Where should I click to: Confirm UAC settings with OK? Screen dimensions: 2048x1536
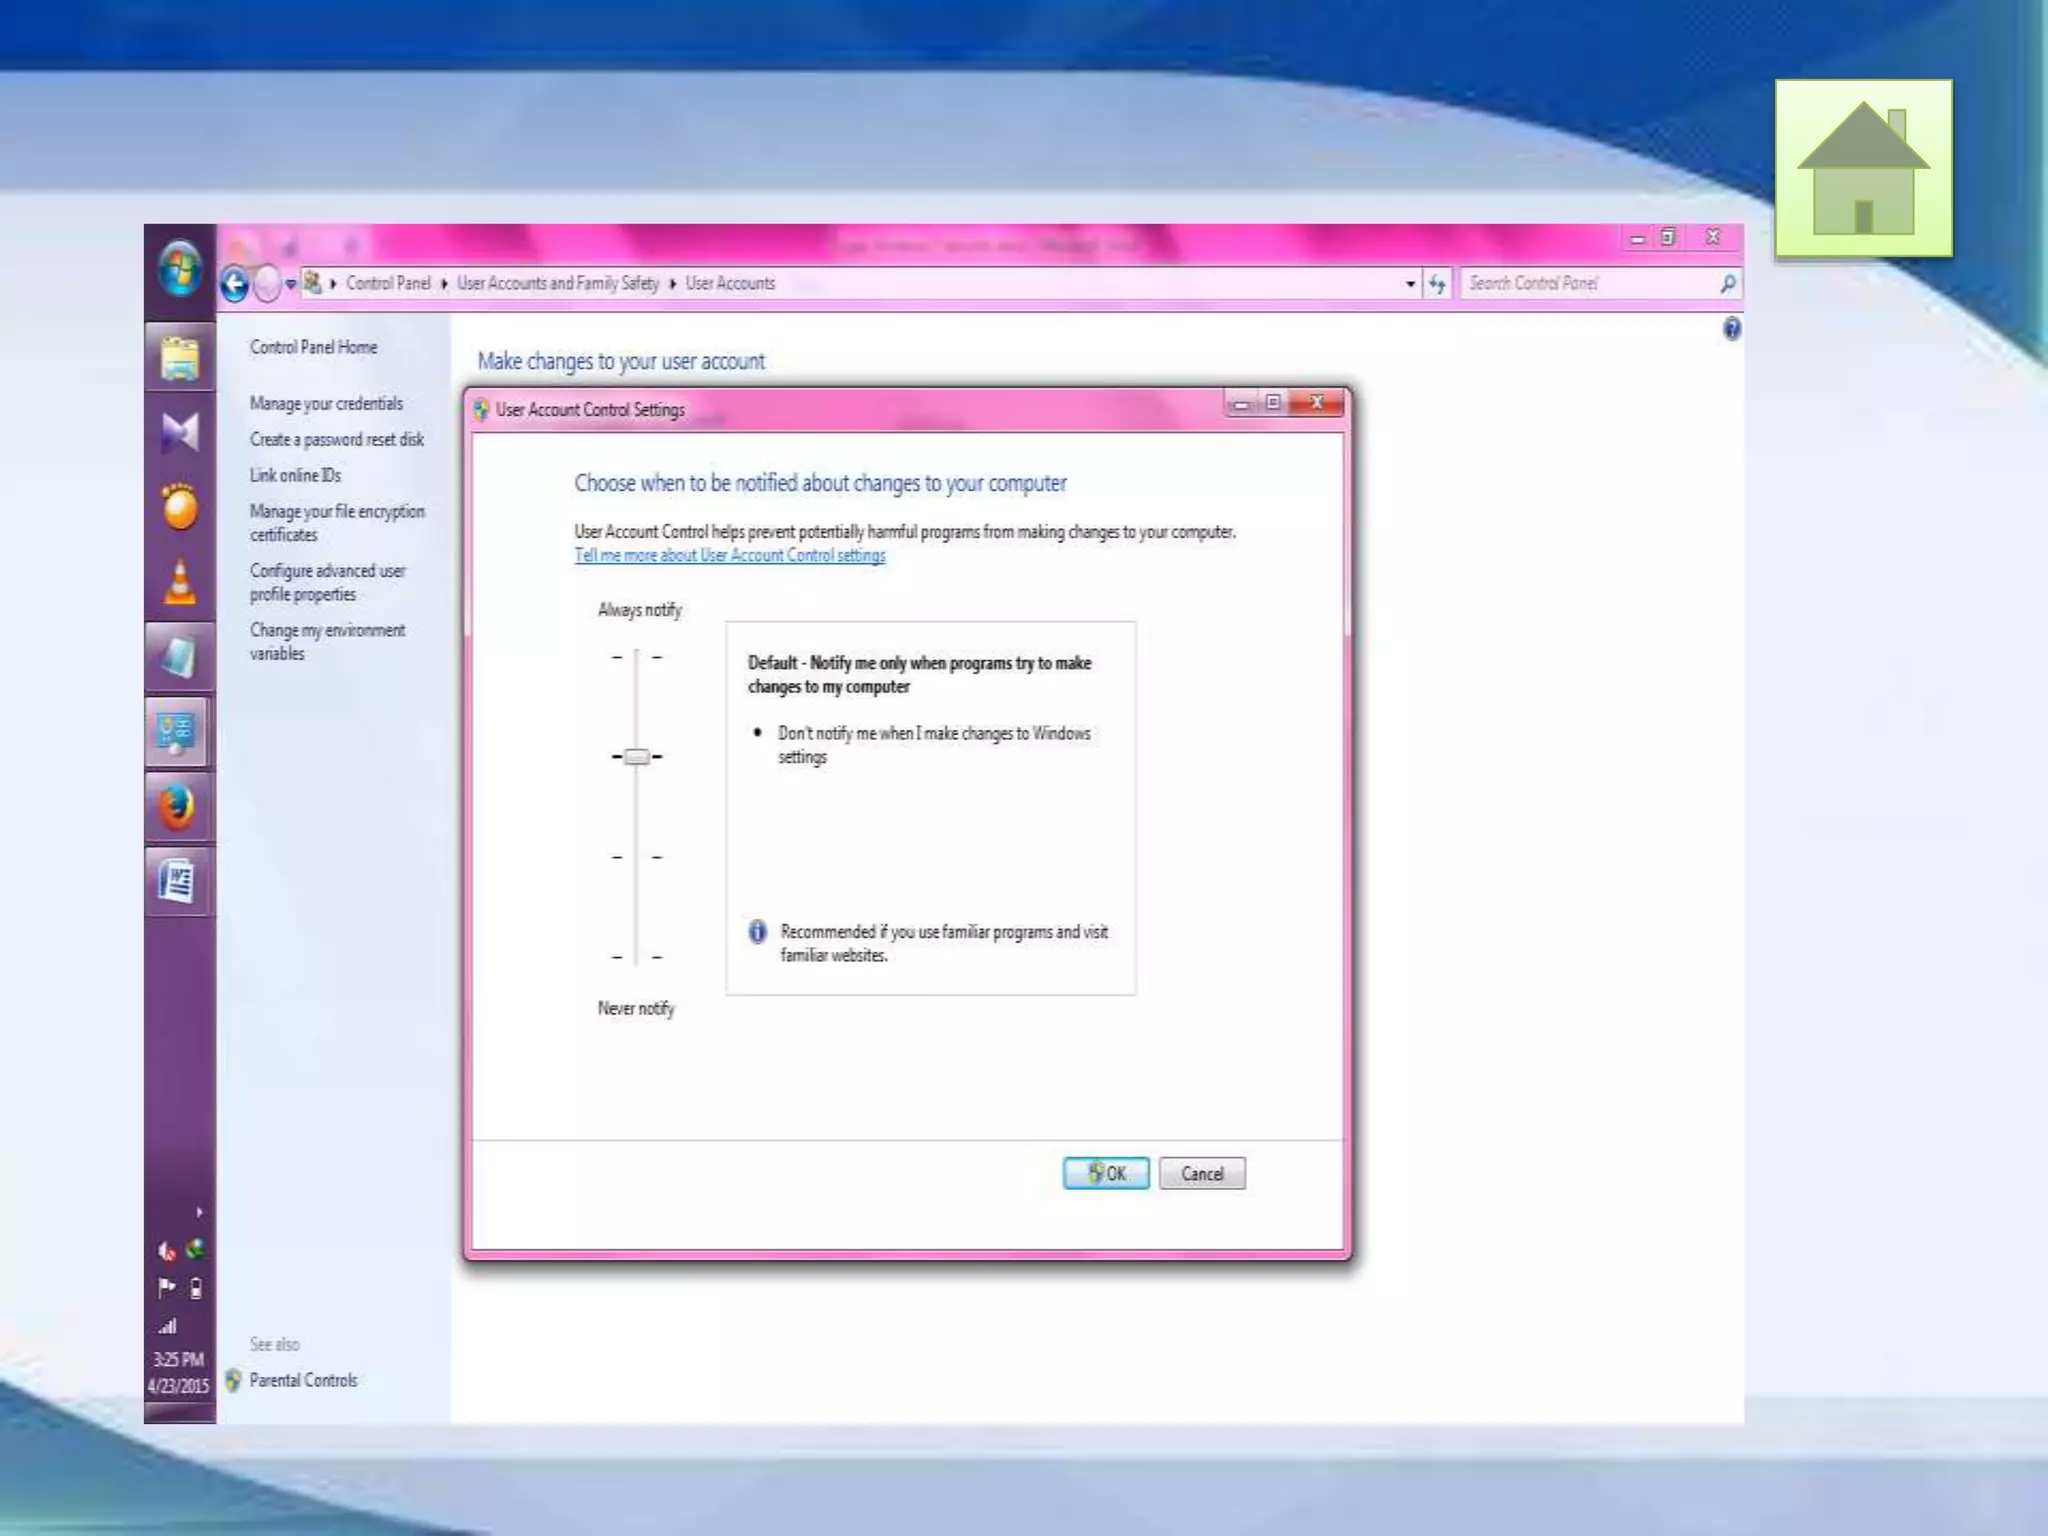[x=1106, y=1173]
